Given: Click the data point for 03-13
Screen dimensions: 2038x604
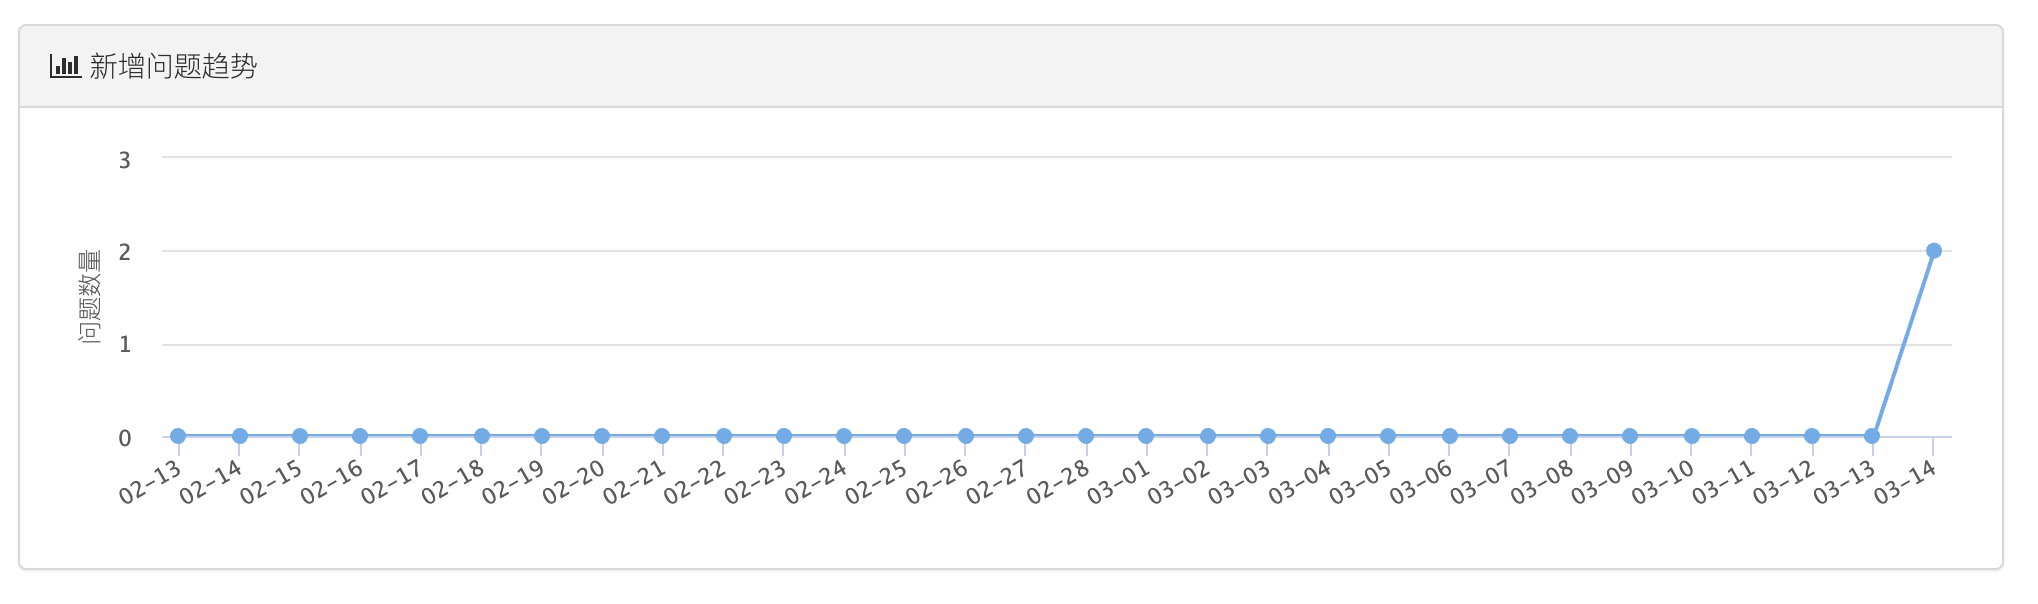Looking at the screenshot, I should point(1872,436).
